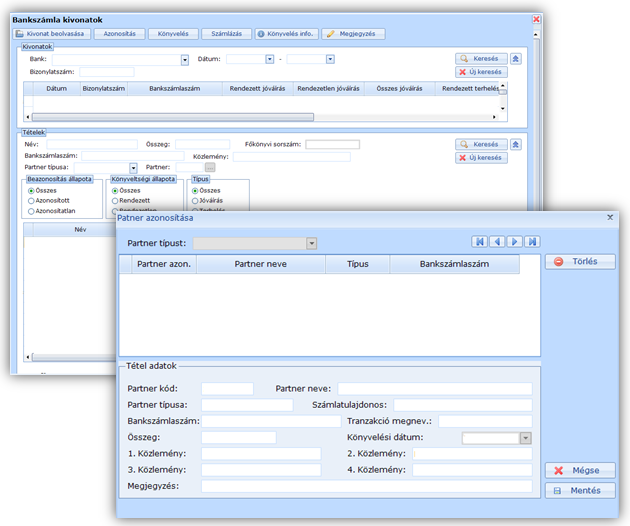Focus the Bizonylatszám input field
Screen dimensions: 630x526
[x=107, y=72]
